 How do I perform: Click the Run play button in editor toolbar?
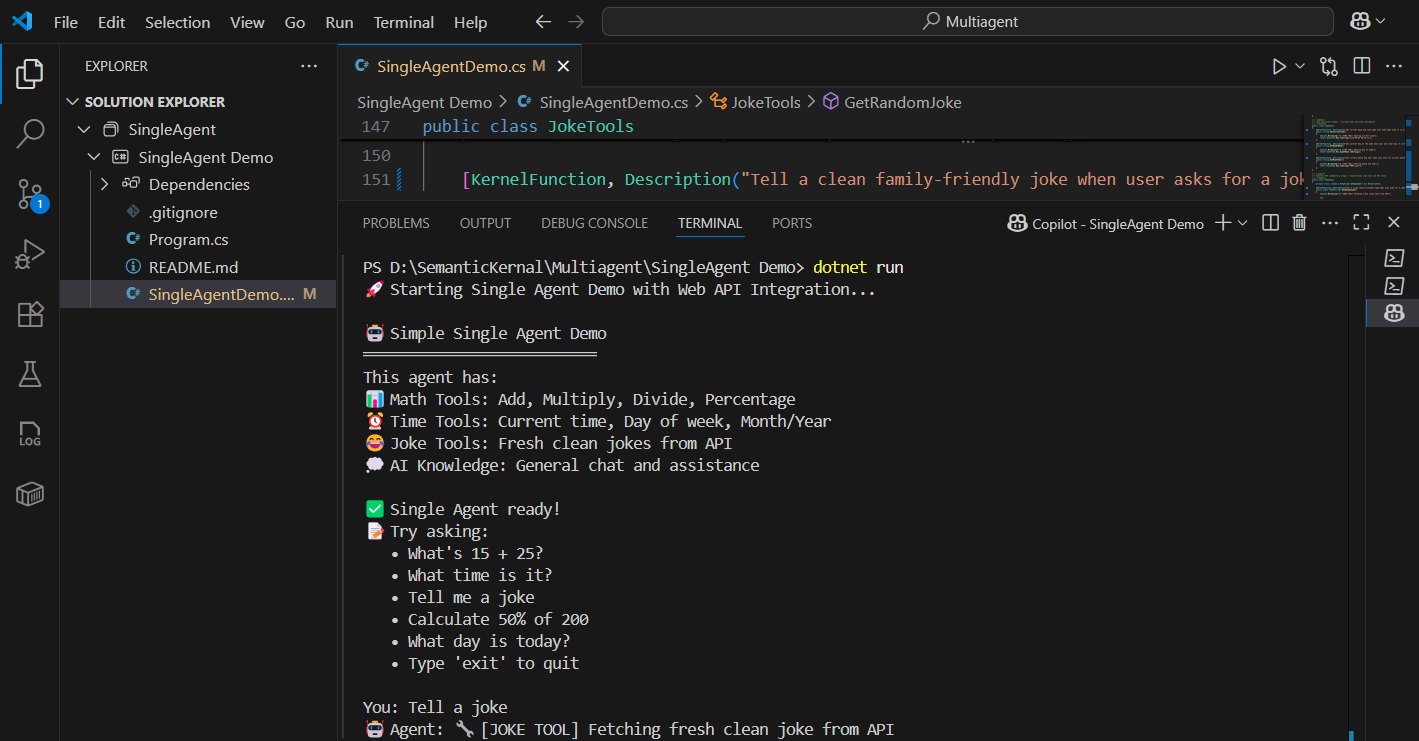(1278, 67)
